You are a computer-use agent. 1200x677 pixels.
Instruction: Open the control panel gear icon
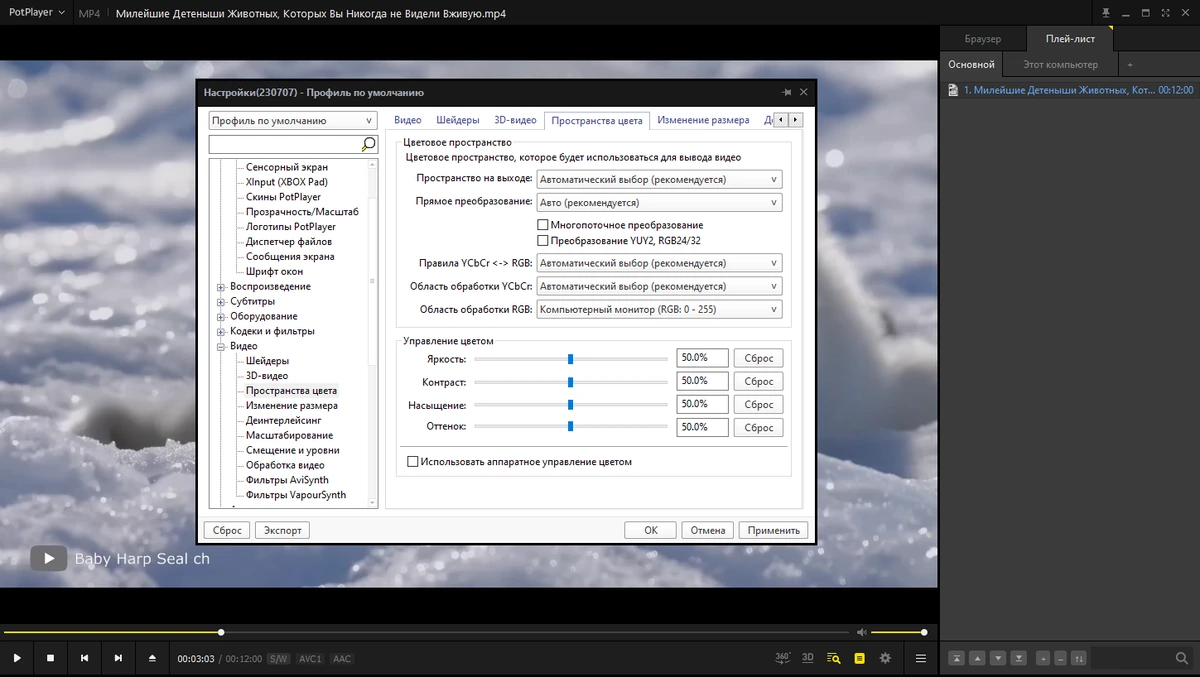885,658
